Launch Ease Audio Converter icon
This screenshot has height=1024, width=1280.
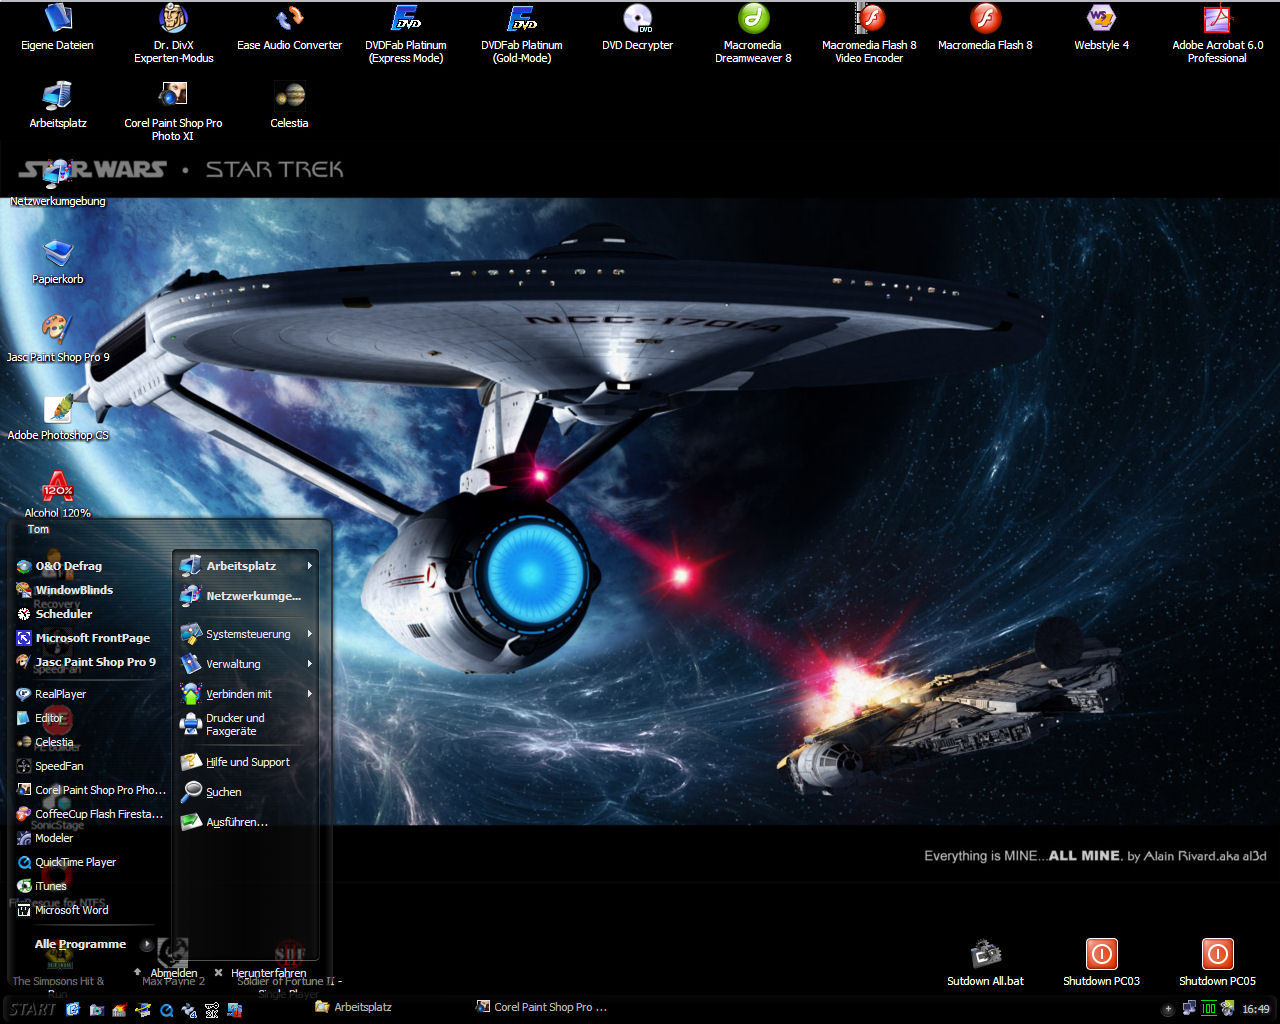[x=290, y=20]
